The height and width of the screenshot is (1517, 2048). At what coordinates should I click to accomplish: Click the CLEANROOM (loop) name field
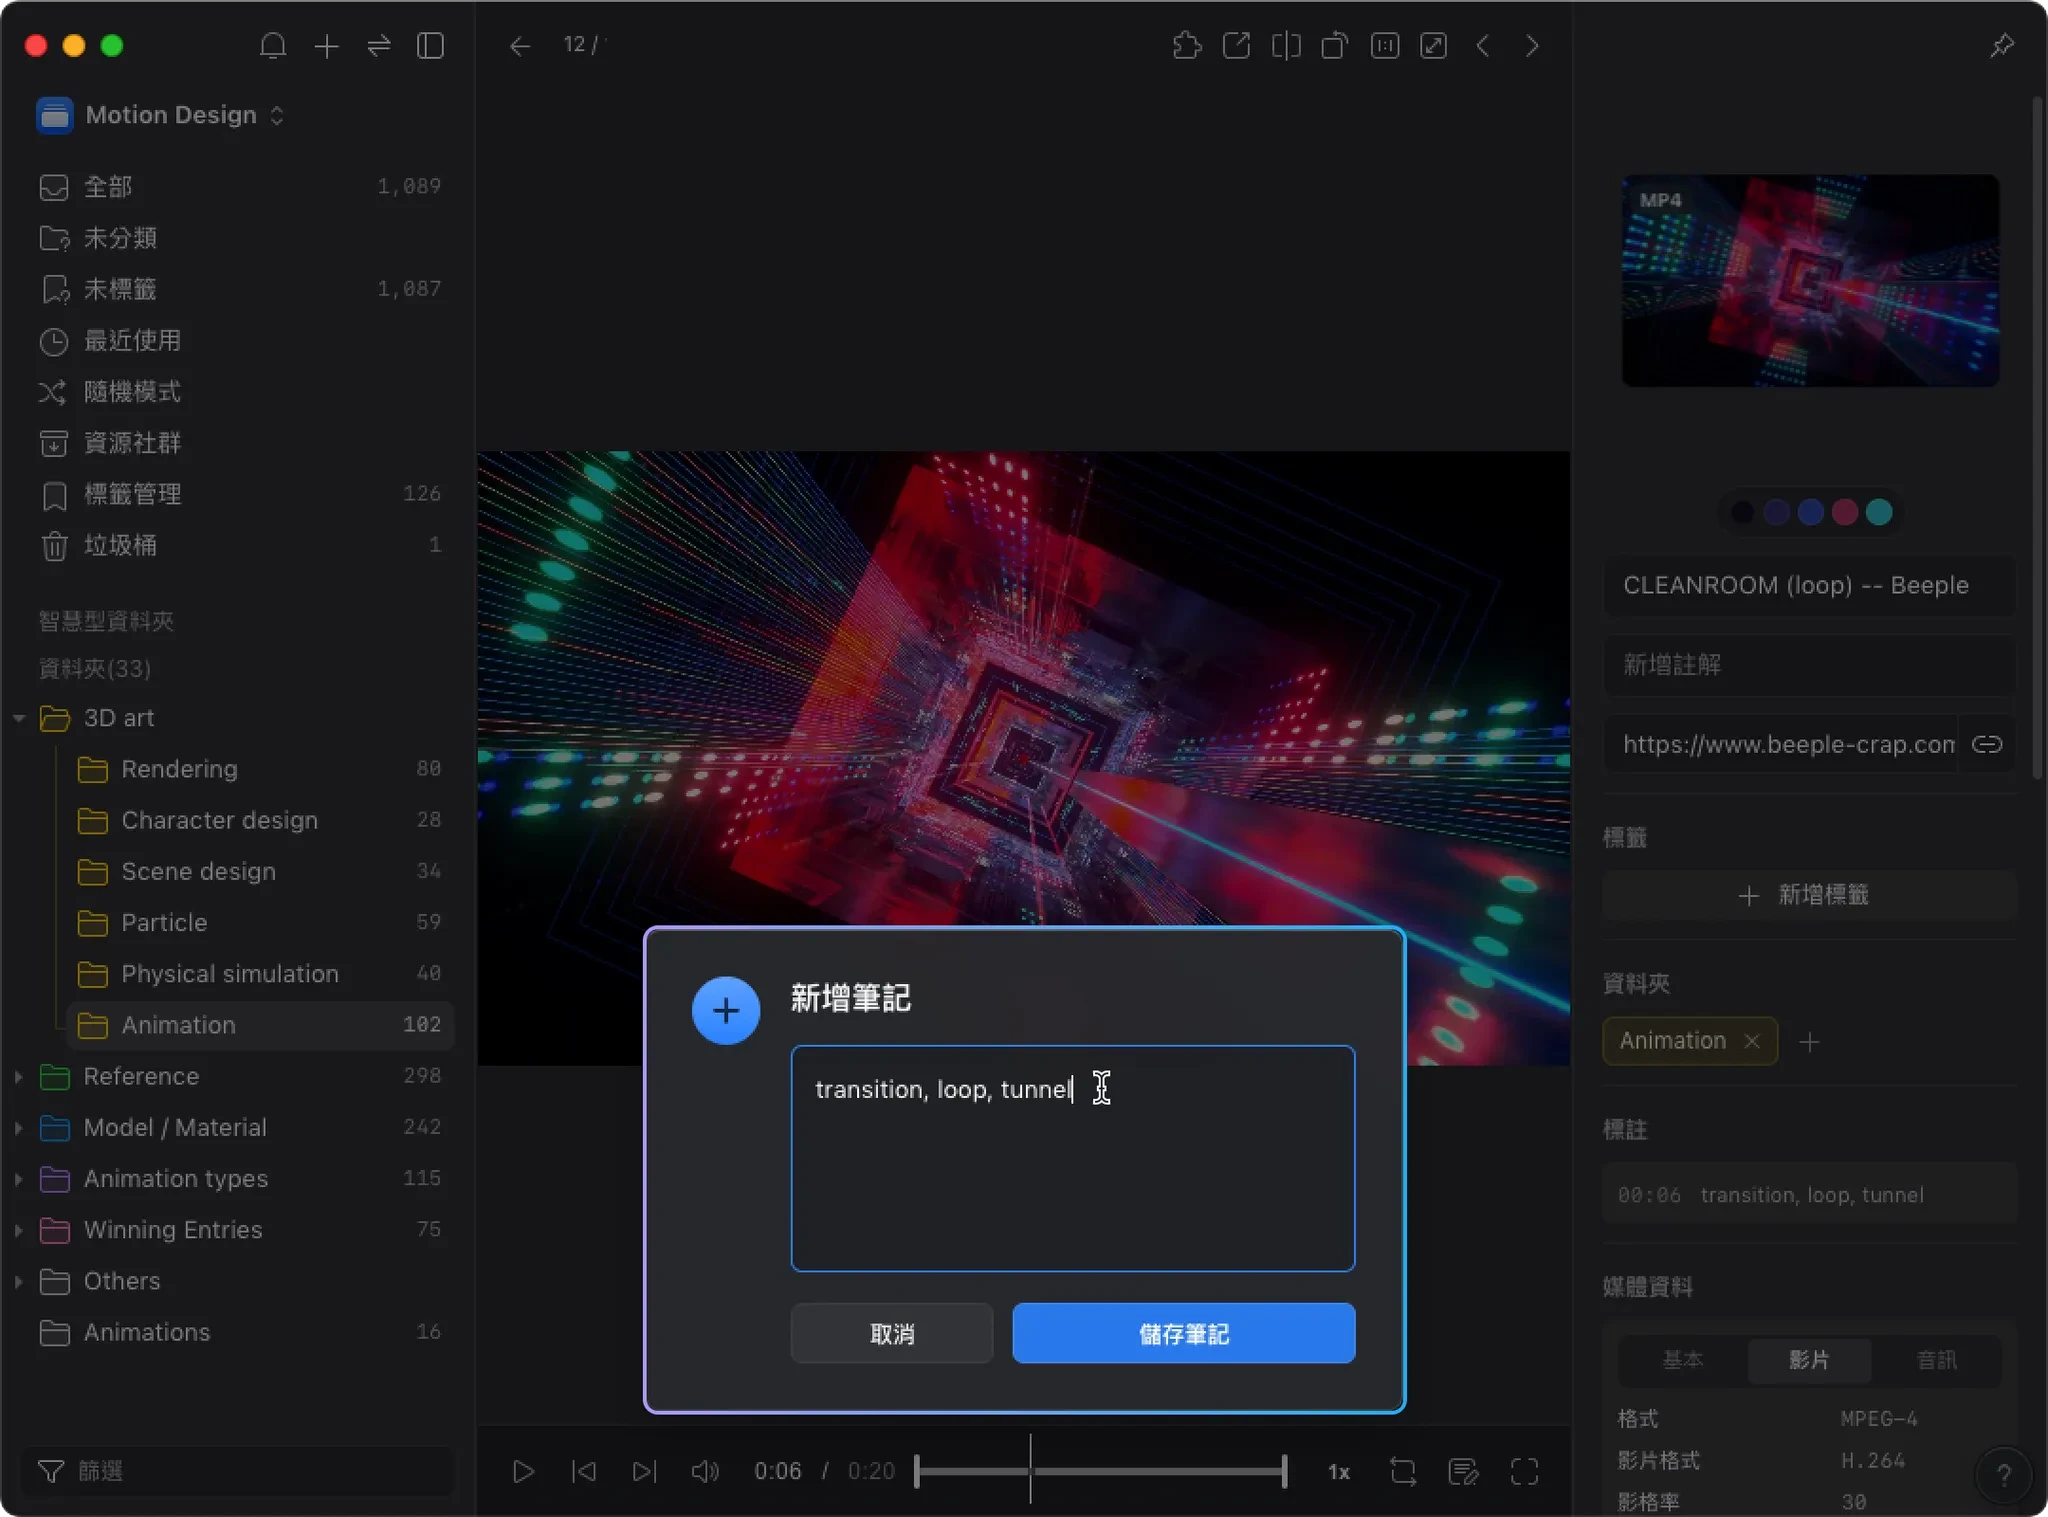pos(1810,585)
